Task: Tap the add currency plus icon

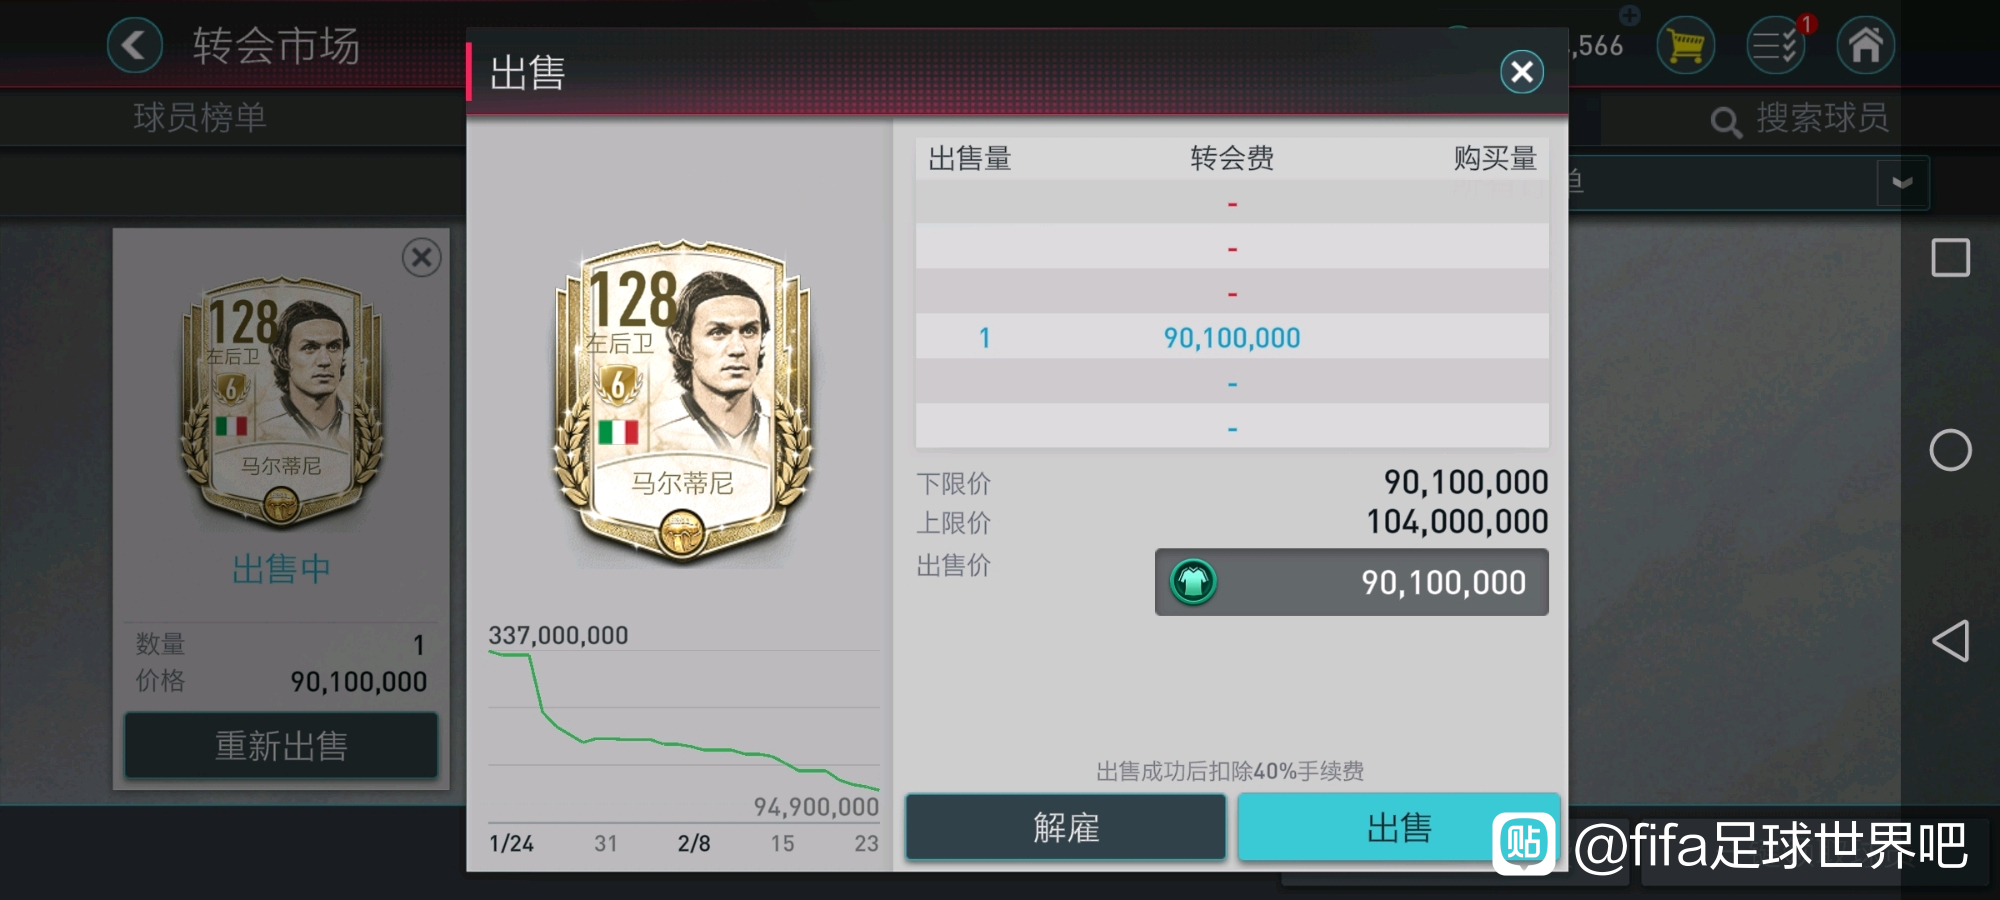Action: [x=1630, y=15]
